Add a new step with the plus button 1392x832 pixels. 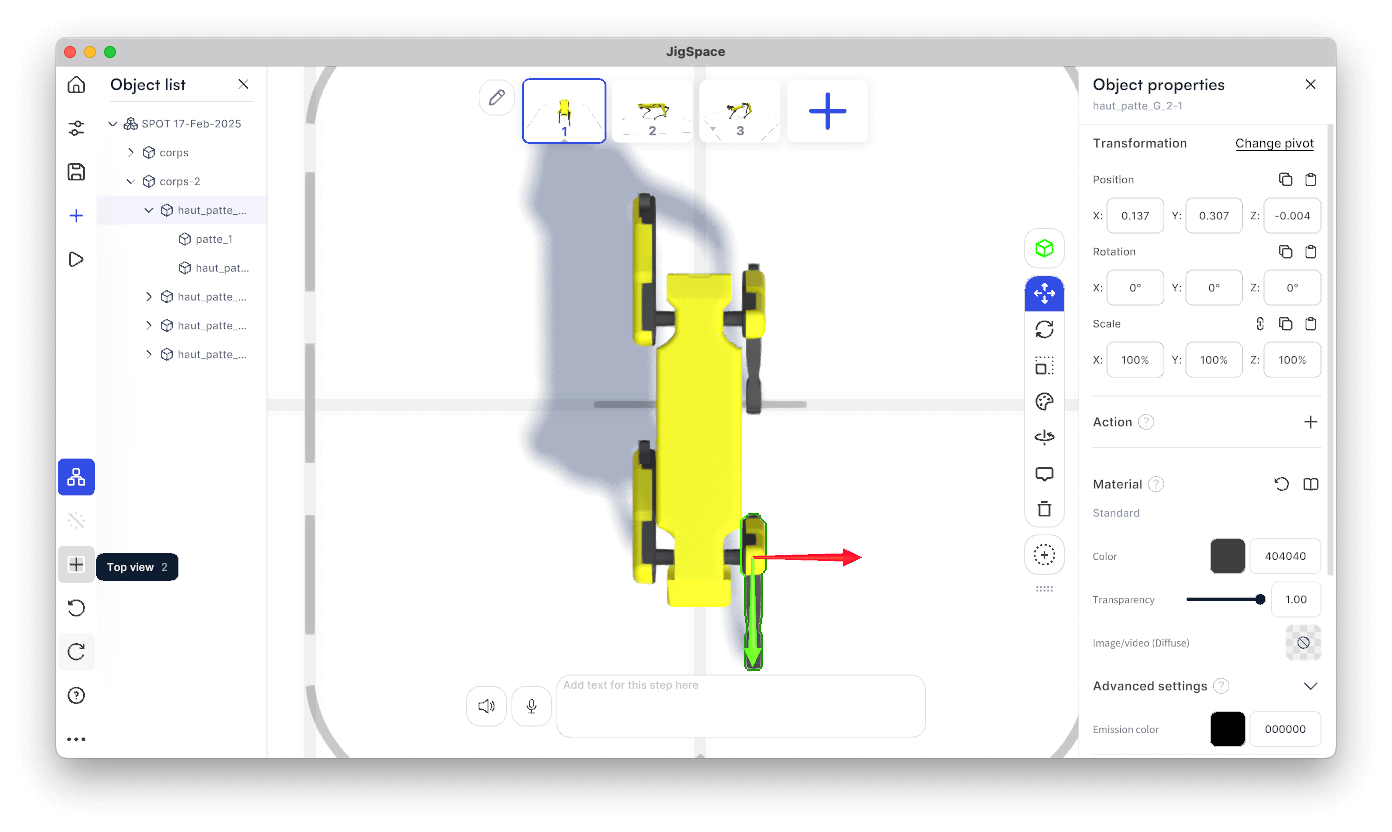[x=827, y=111]
